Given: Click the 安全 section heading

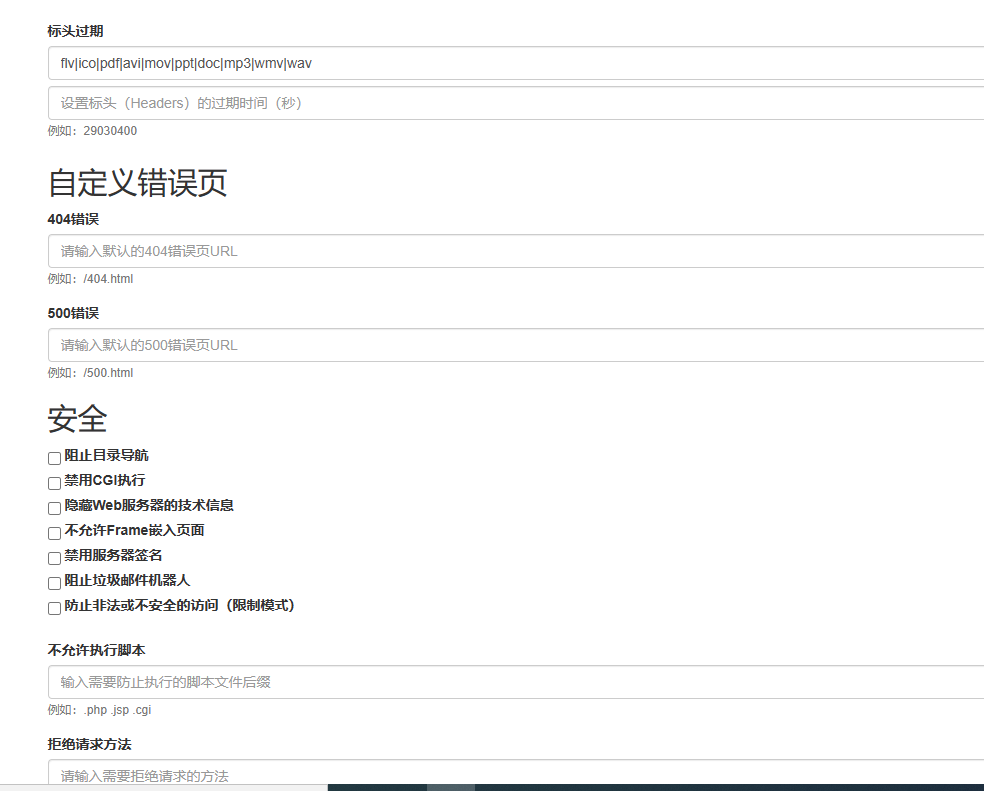Looking at the screenshot, I should tap(77, 419).
